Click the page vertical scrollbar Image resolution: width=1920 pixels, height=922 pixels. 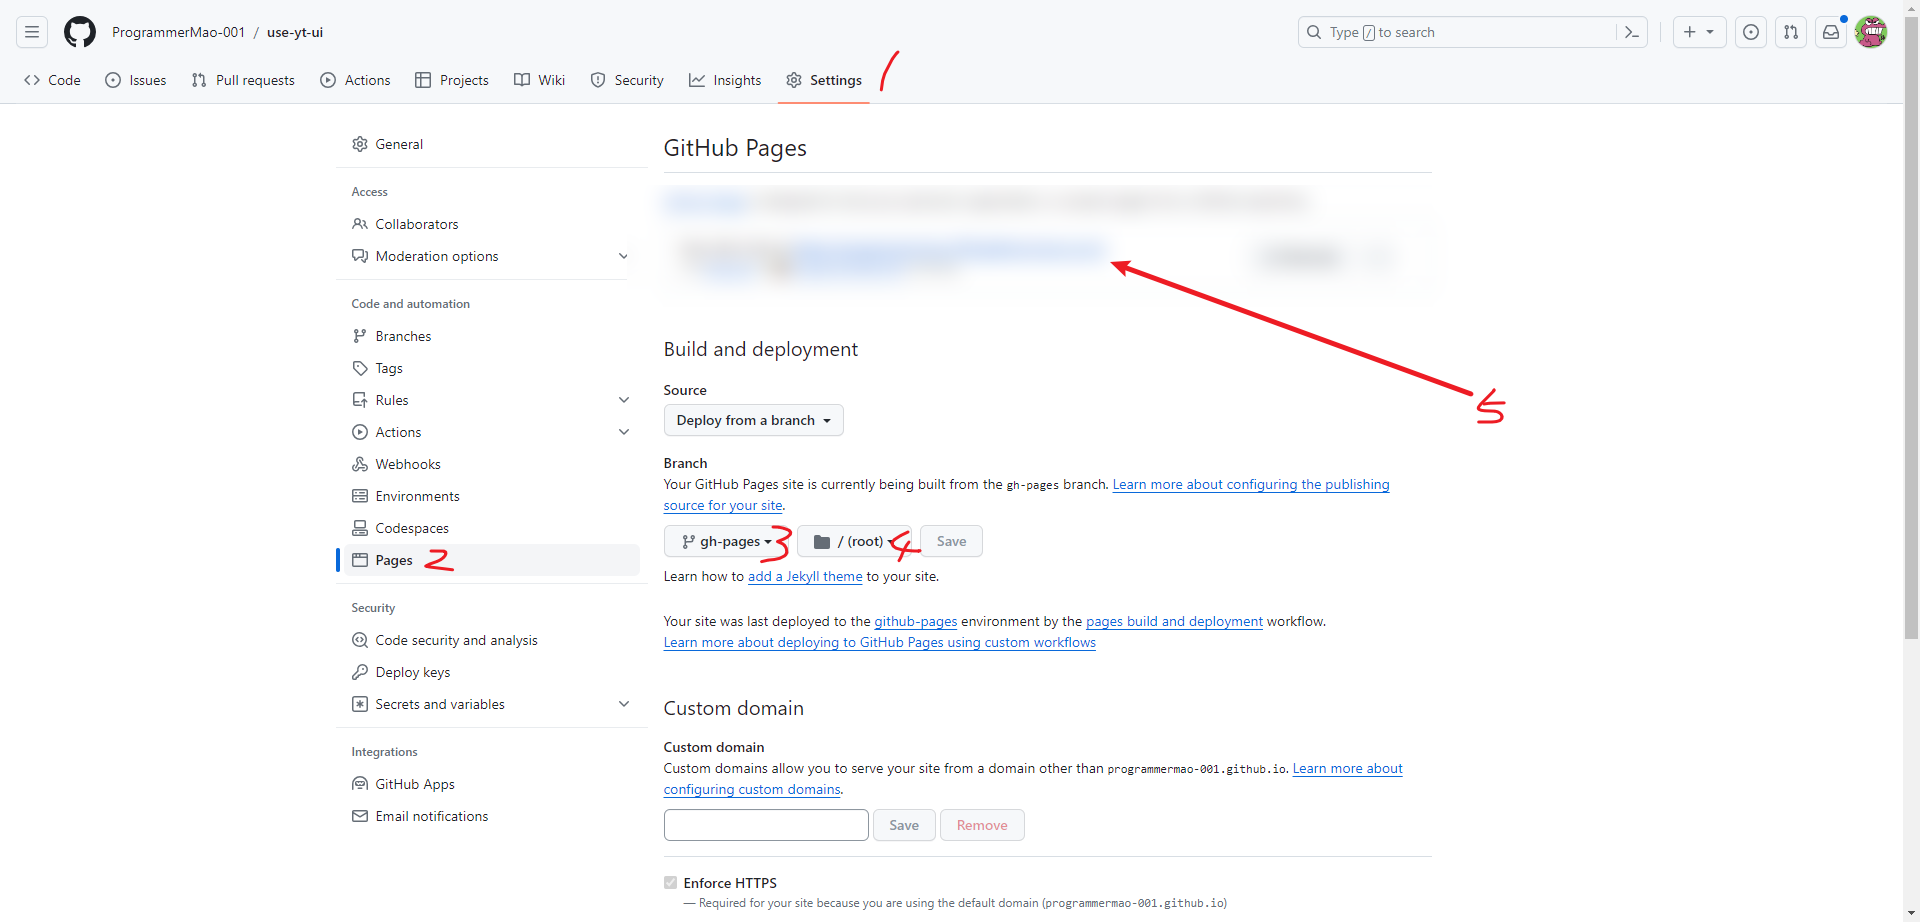[x=1911, y=330]
